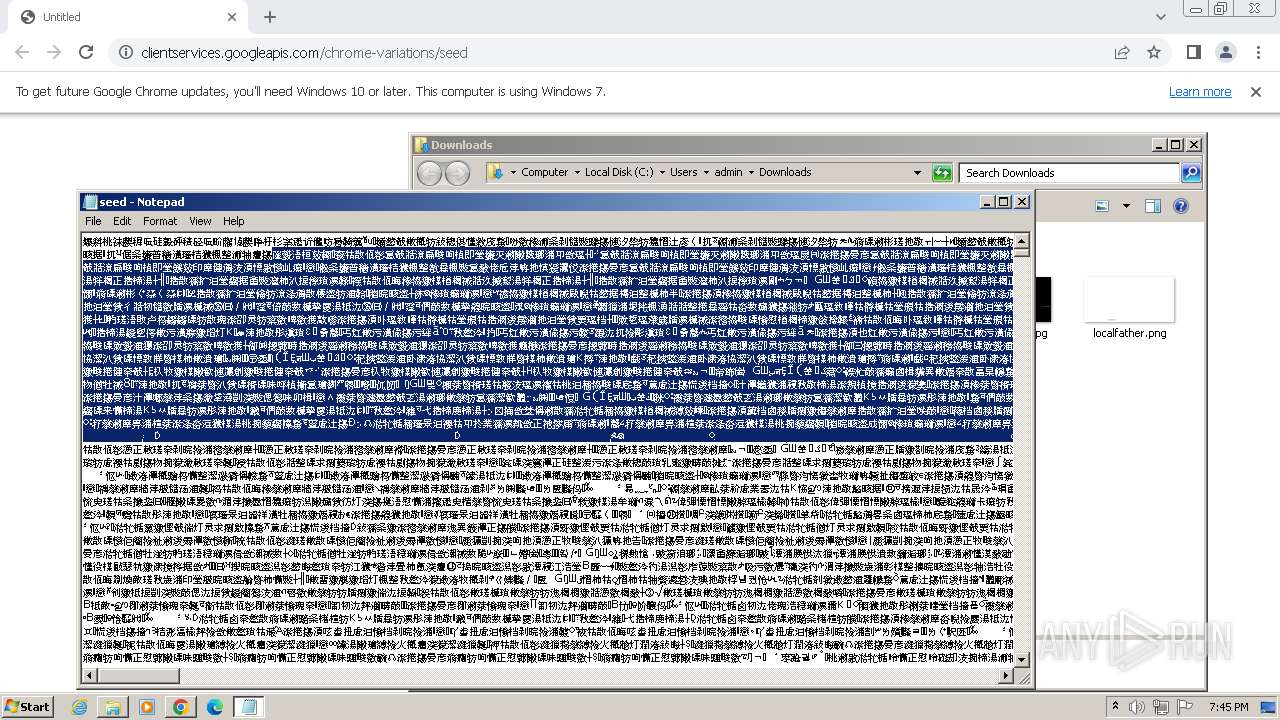Toggle the Explorer preview pane
Viewport: 1280px width, 720px height.
pos(1153,206)
